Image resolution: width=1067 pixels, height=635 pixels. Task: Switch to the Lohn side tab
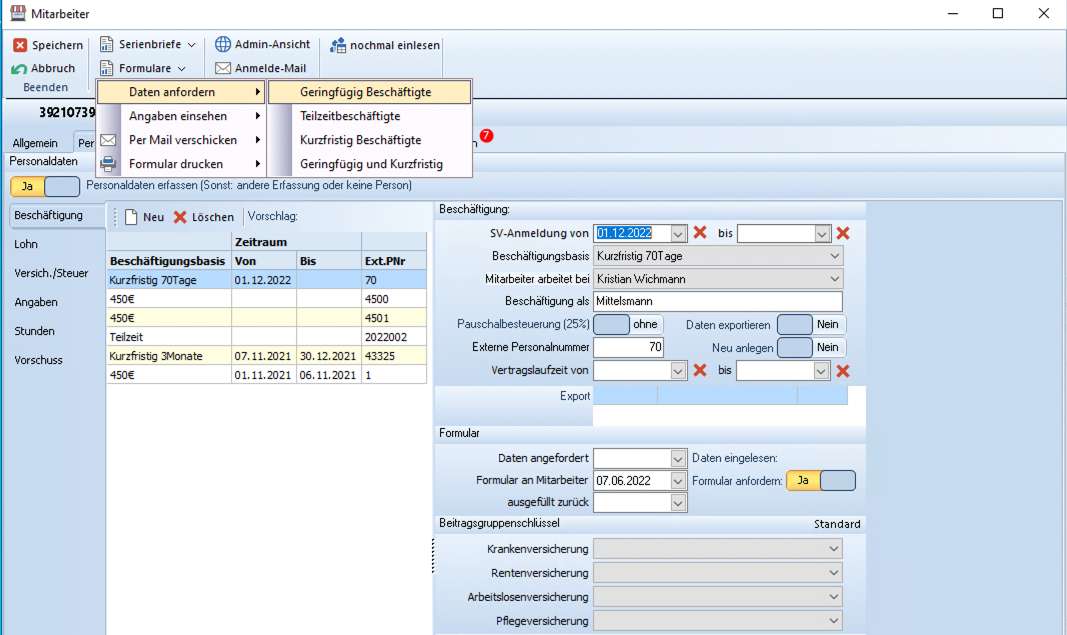pos(27,244)
